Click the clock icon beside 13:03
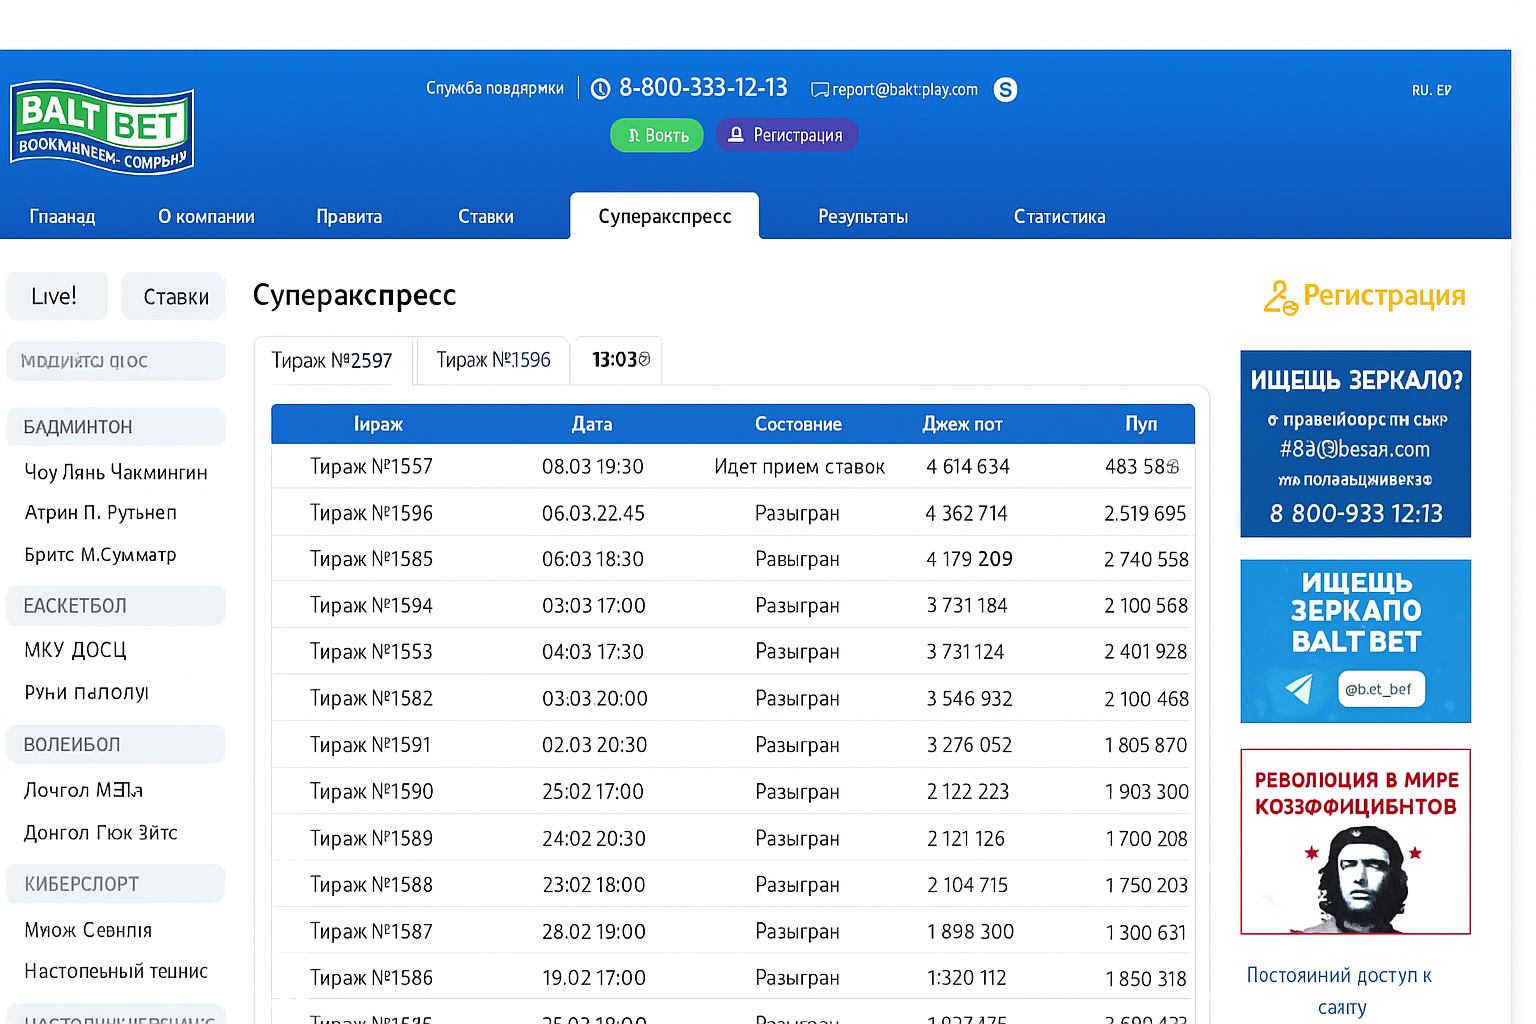 [x=644, y=359]
